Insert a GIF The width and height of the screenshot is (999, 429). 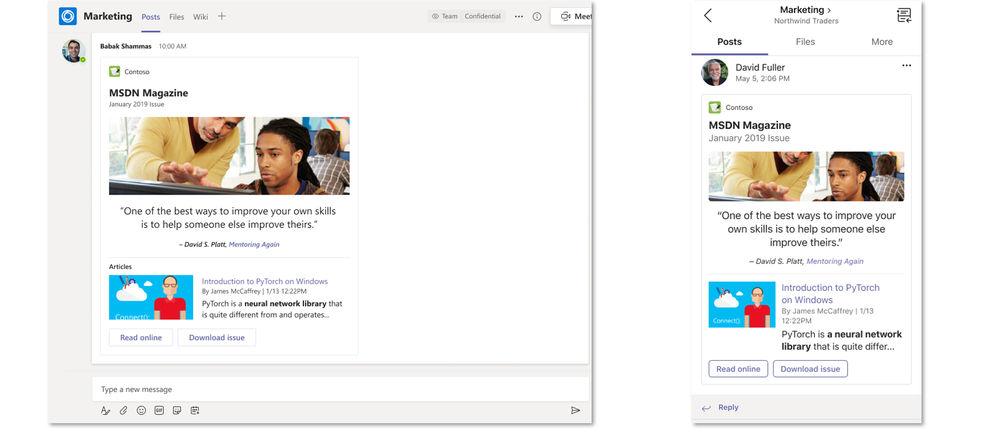[x=159, y=411]
